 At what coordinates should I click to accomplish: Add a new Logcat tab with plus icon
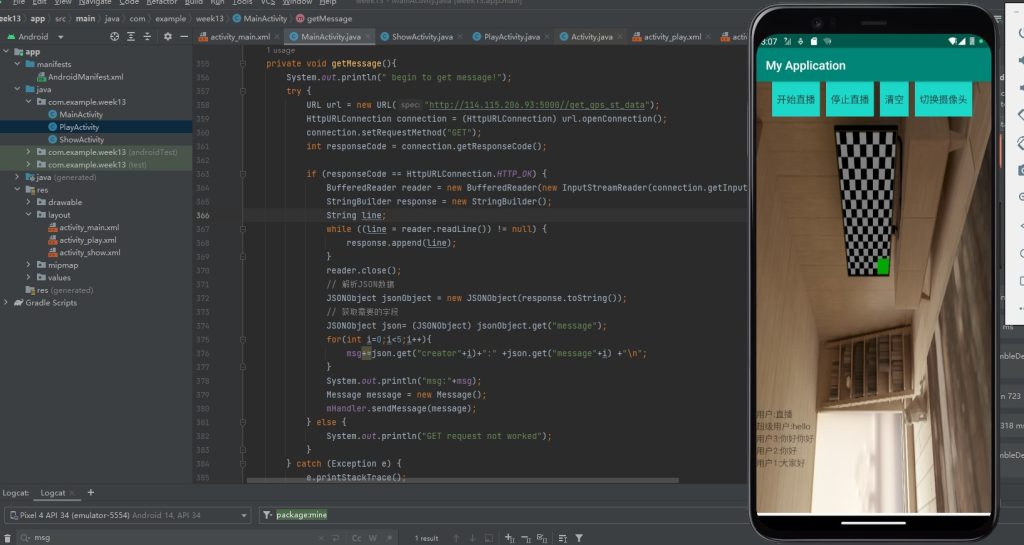tap(91, 493)
